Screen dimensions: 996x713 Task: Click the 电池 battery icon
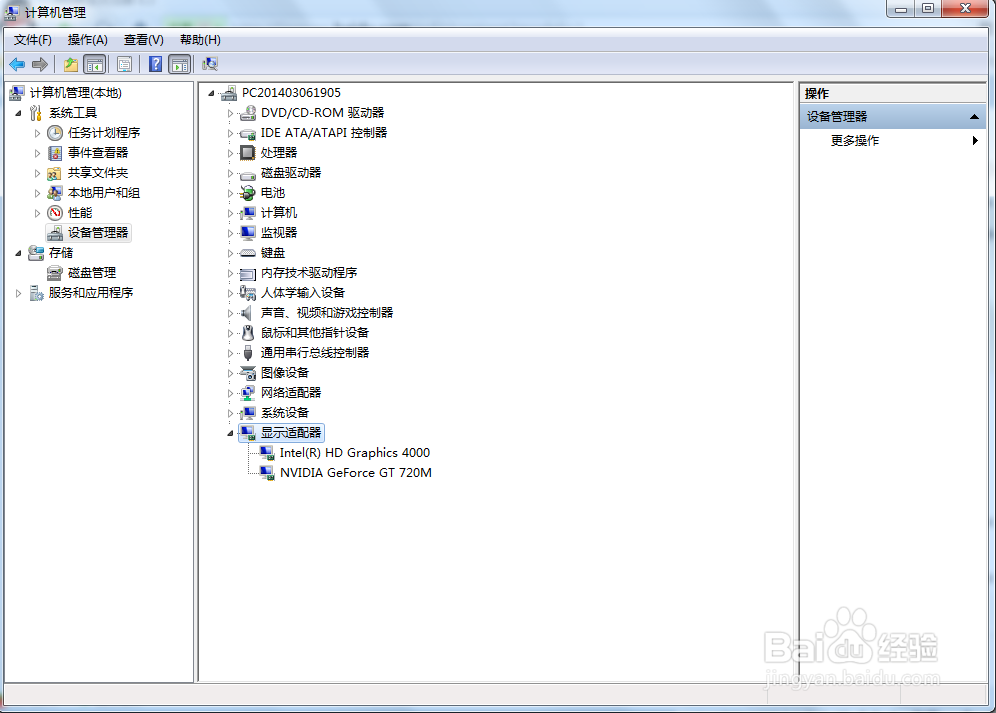click(248, 193)
